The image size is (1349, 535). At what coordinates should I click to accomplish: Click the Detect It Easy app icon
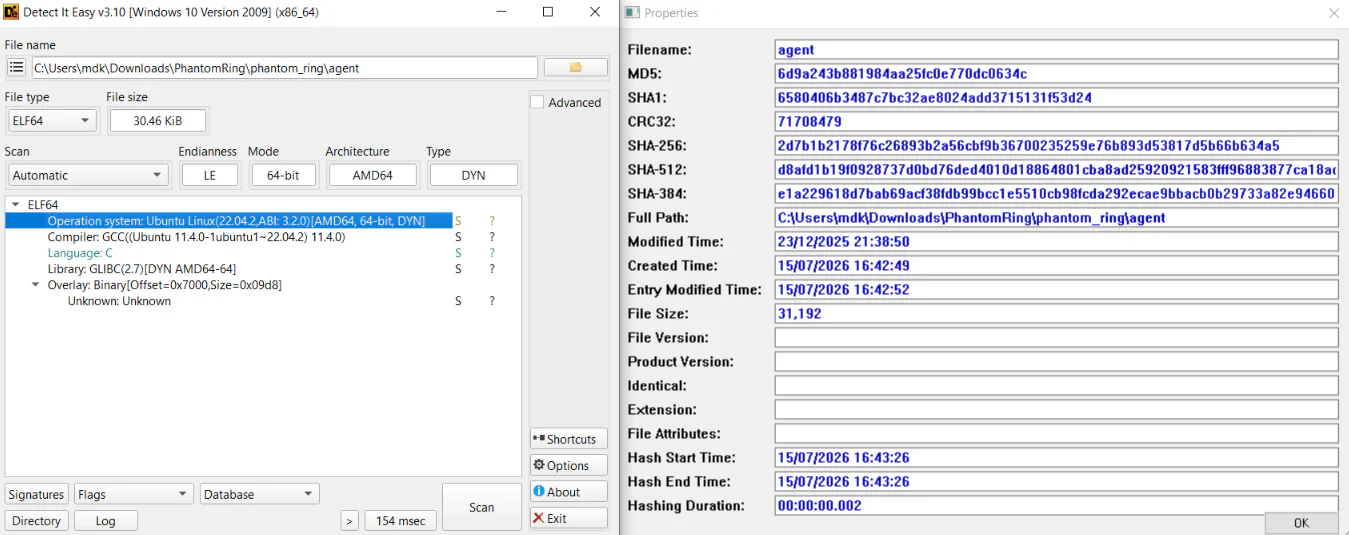point(11,12)
